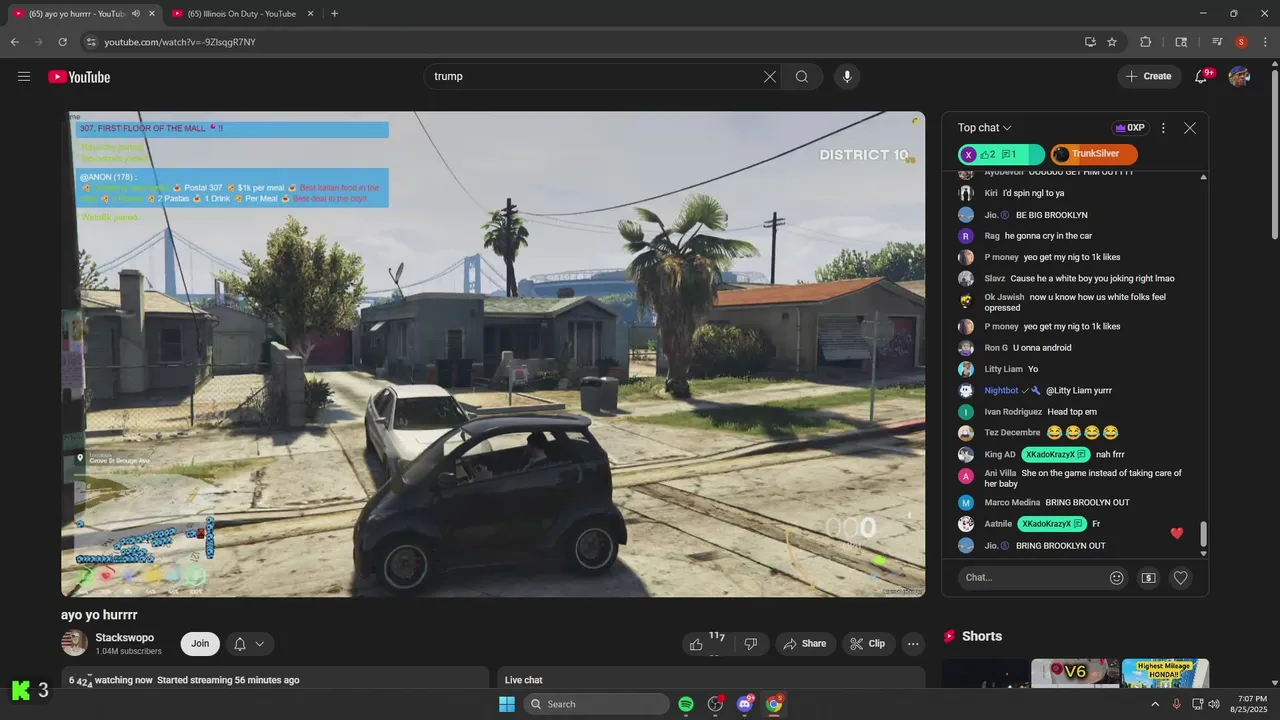
Task: Show hidden system tray icons
Action: tap(1155, 704)
